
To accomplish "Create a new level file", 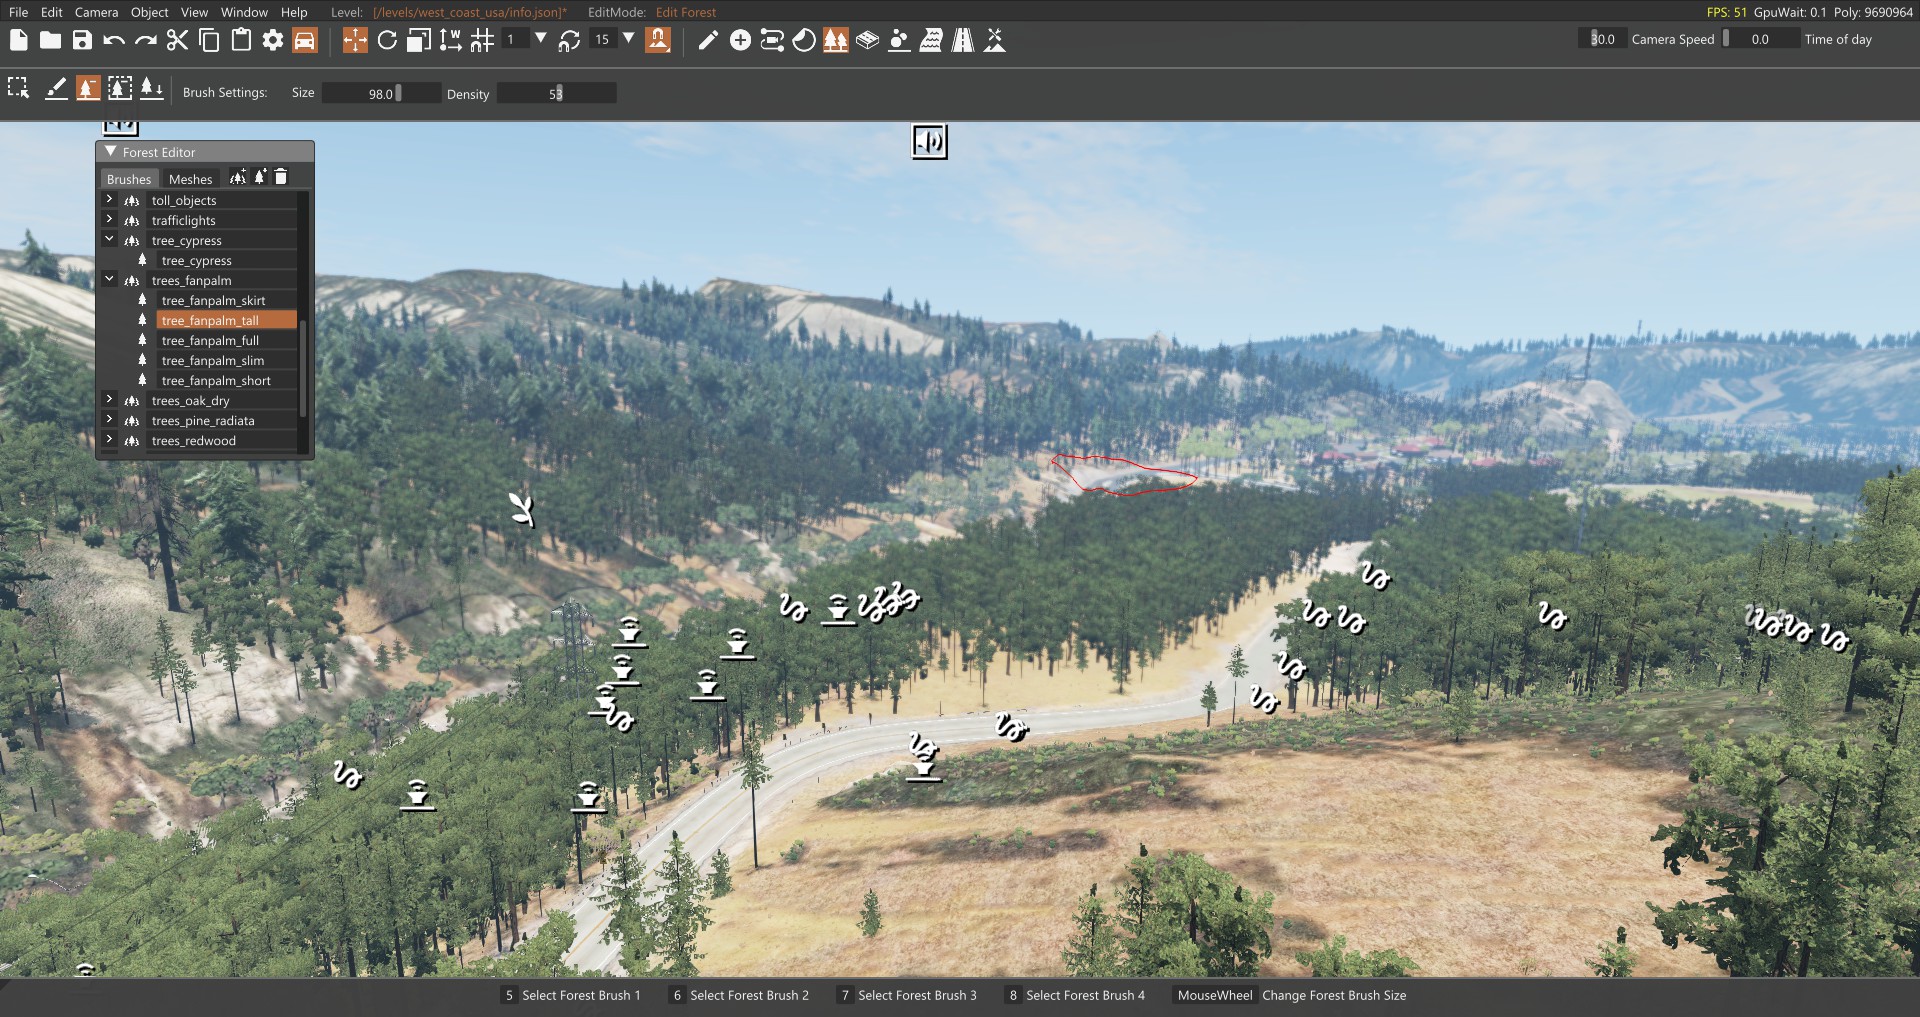I will (x=19, y=40).
